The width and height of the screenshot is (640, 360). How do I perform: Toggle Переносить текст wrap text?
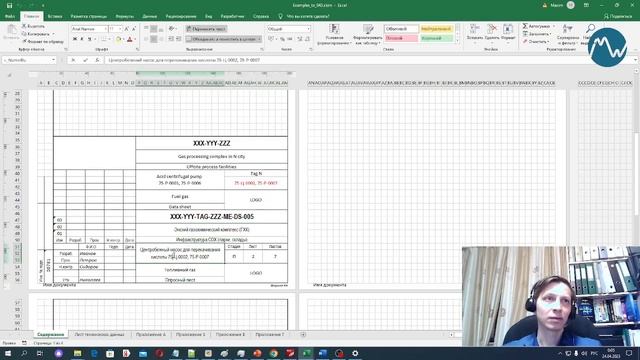[206, 29]
